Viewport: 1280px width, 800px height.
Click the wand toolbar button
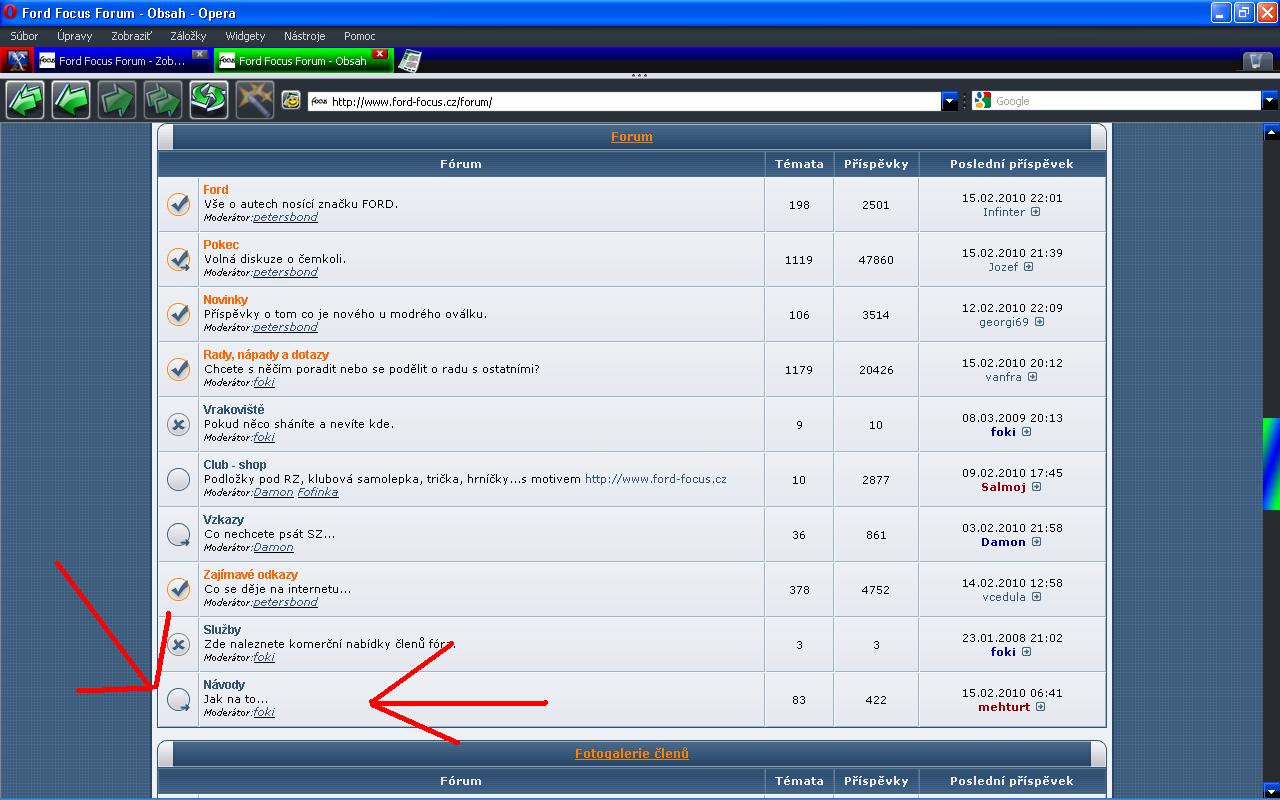255,101
